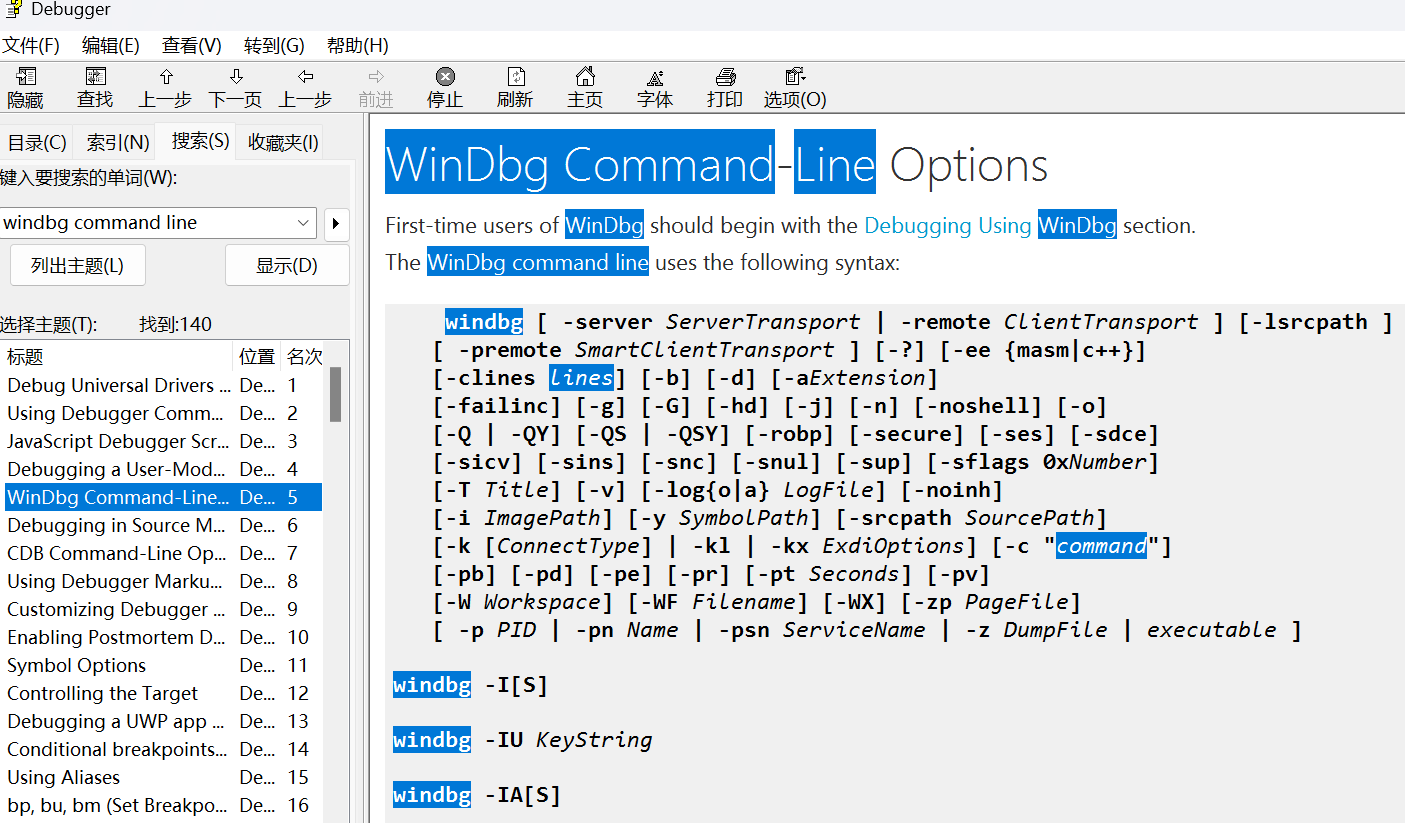Screen dimensions: 1405x823
Task: Open 选项(O) toolbar options icon
Action: [x=795, y=88]
